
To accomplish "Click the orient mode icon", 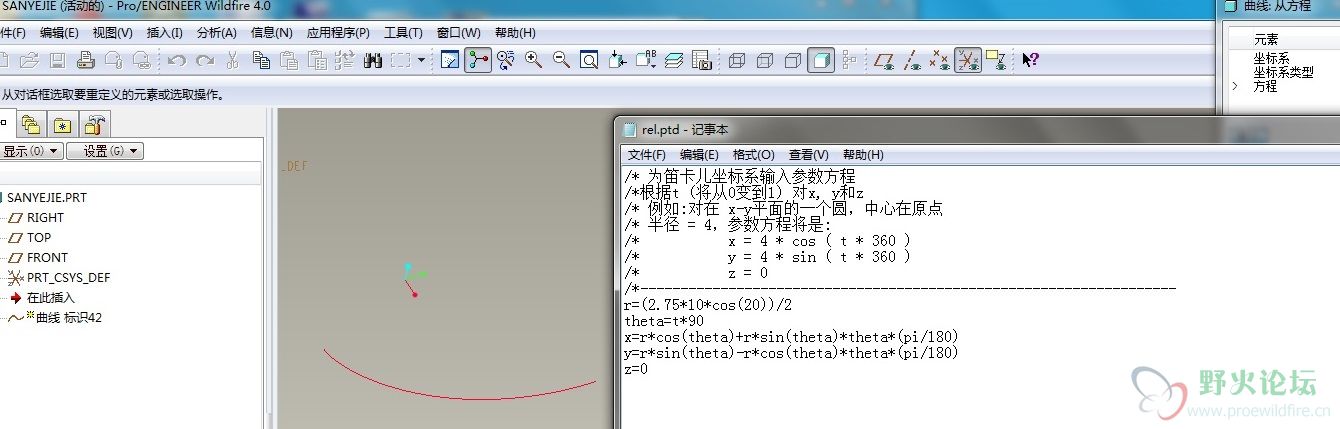I will [x=506, y=60].
